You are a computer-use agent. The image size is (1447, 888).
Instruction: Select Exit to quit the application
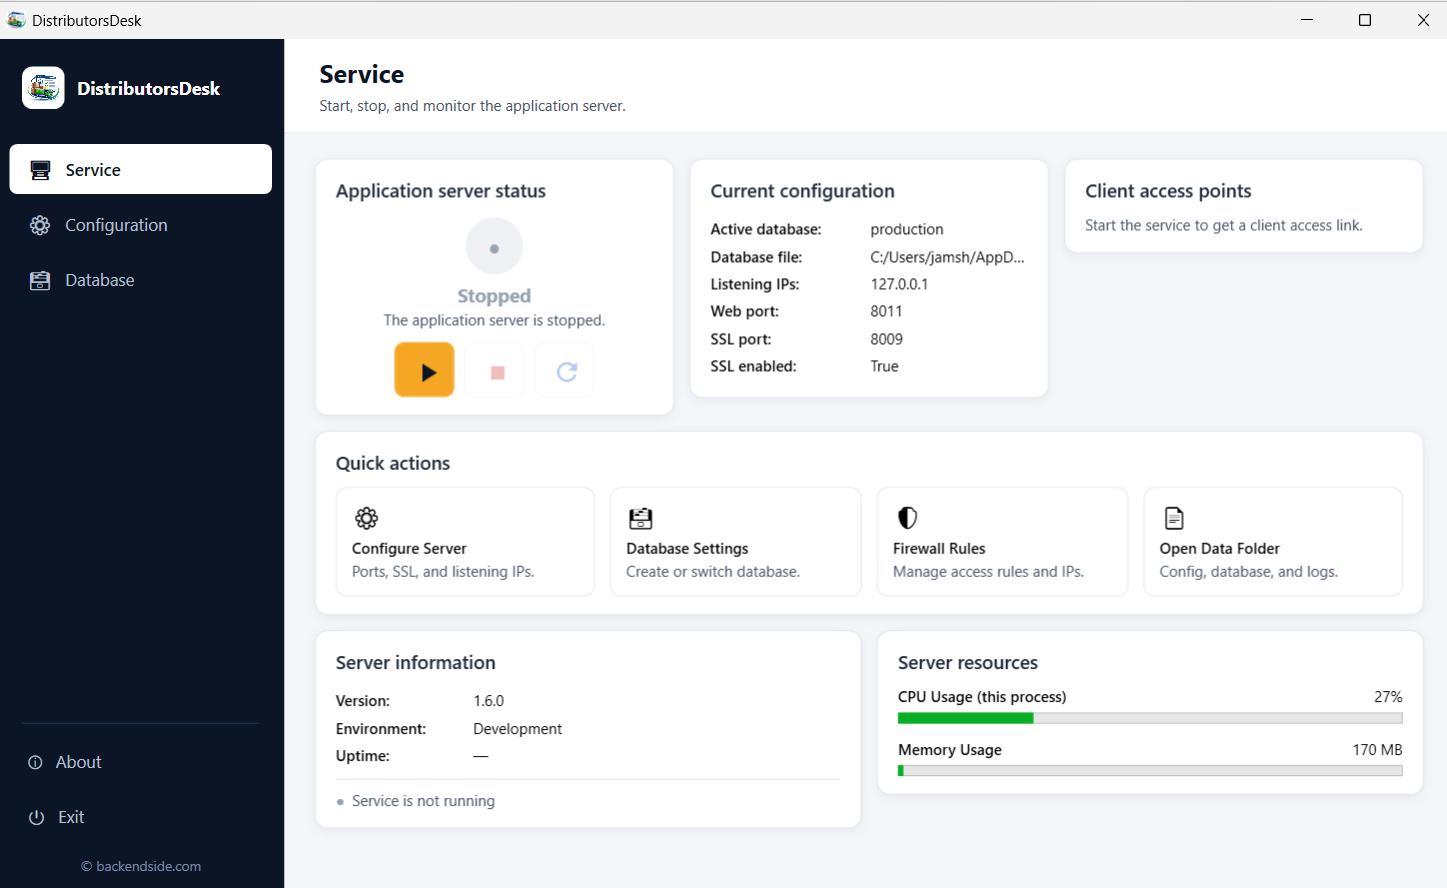[x=141, y=817]
